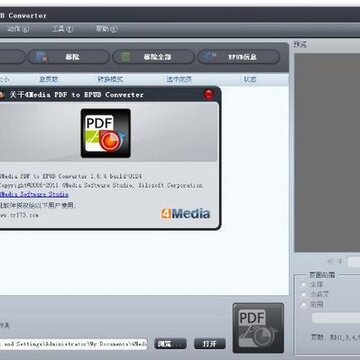Close the About 4Media dialog
The height and width of the screenshot is (360, 360).
(209, 94)
